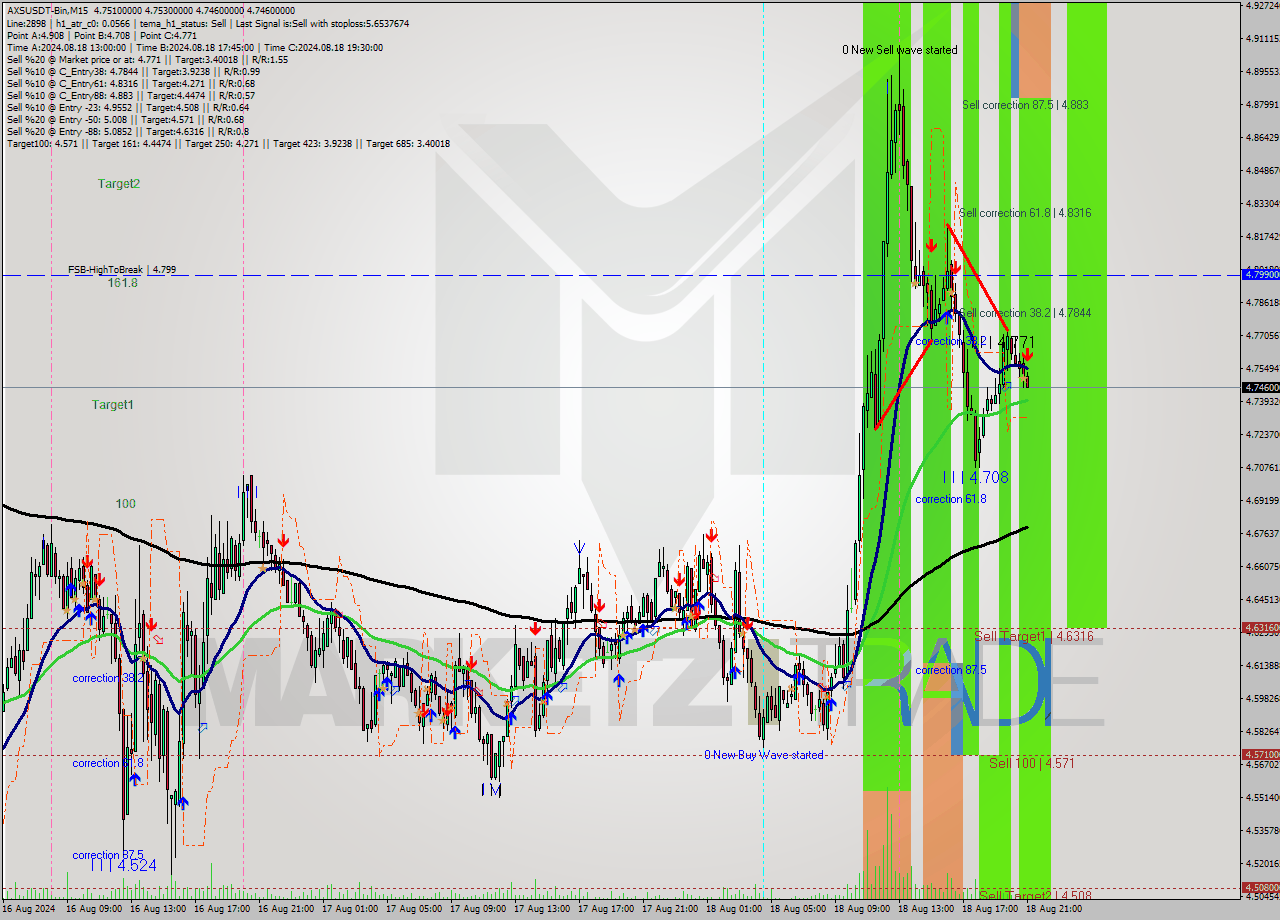This screenshot has width=1280, height=920.
Task: Click the '18 Aug 09:00' time axis label
Action: tap(861, 910)
